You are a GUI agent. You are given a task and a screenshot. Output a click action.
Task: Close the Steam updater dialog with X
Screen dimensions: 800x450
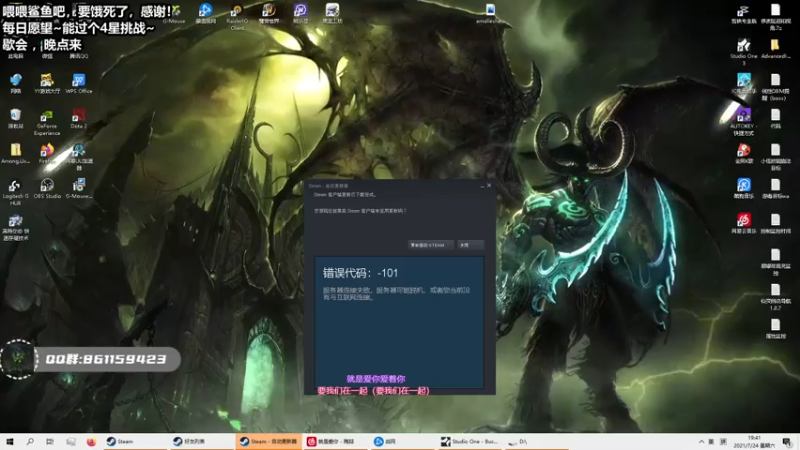489,185
